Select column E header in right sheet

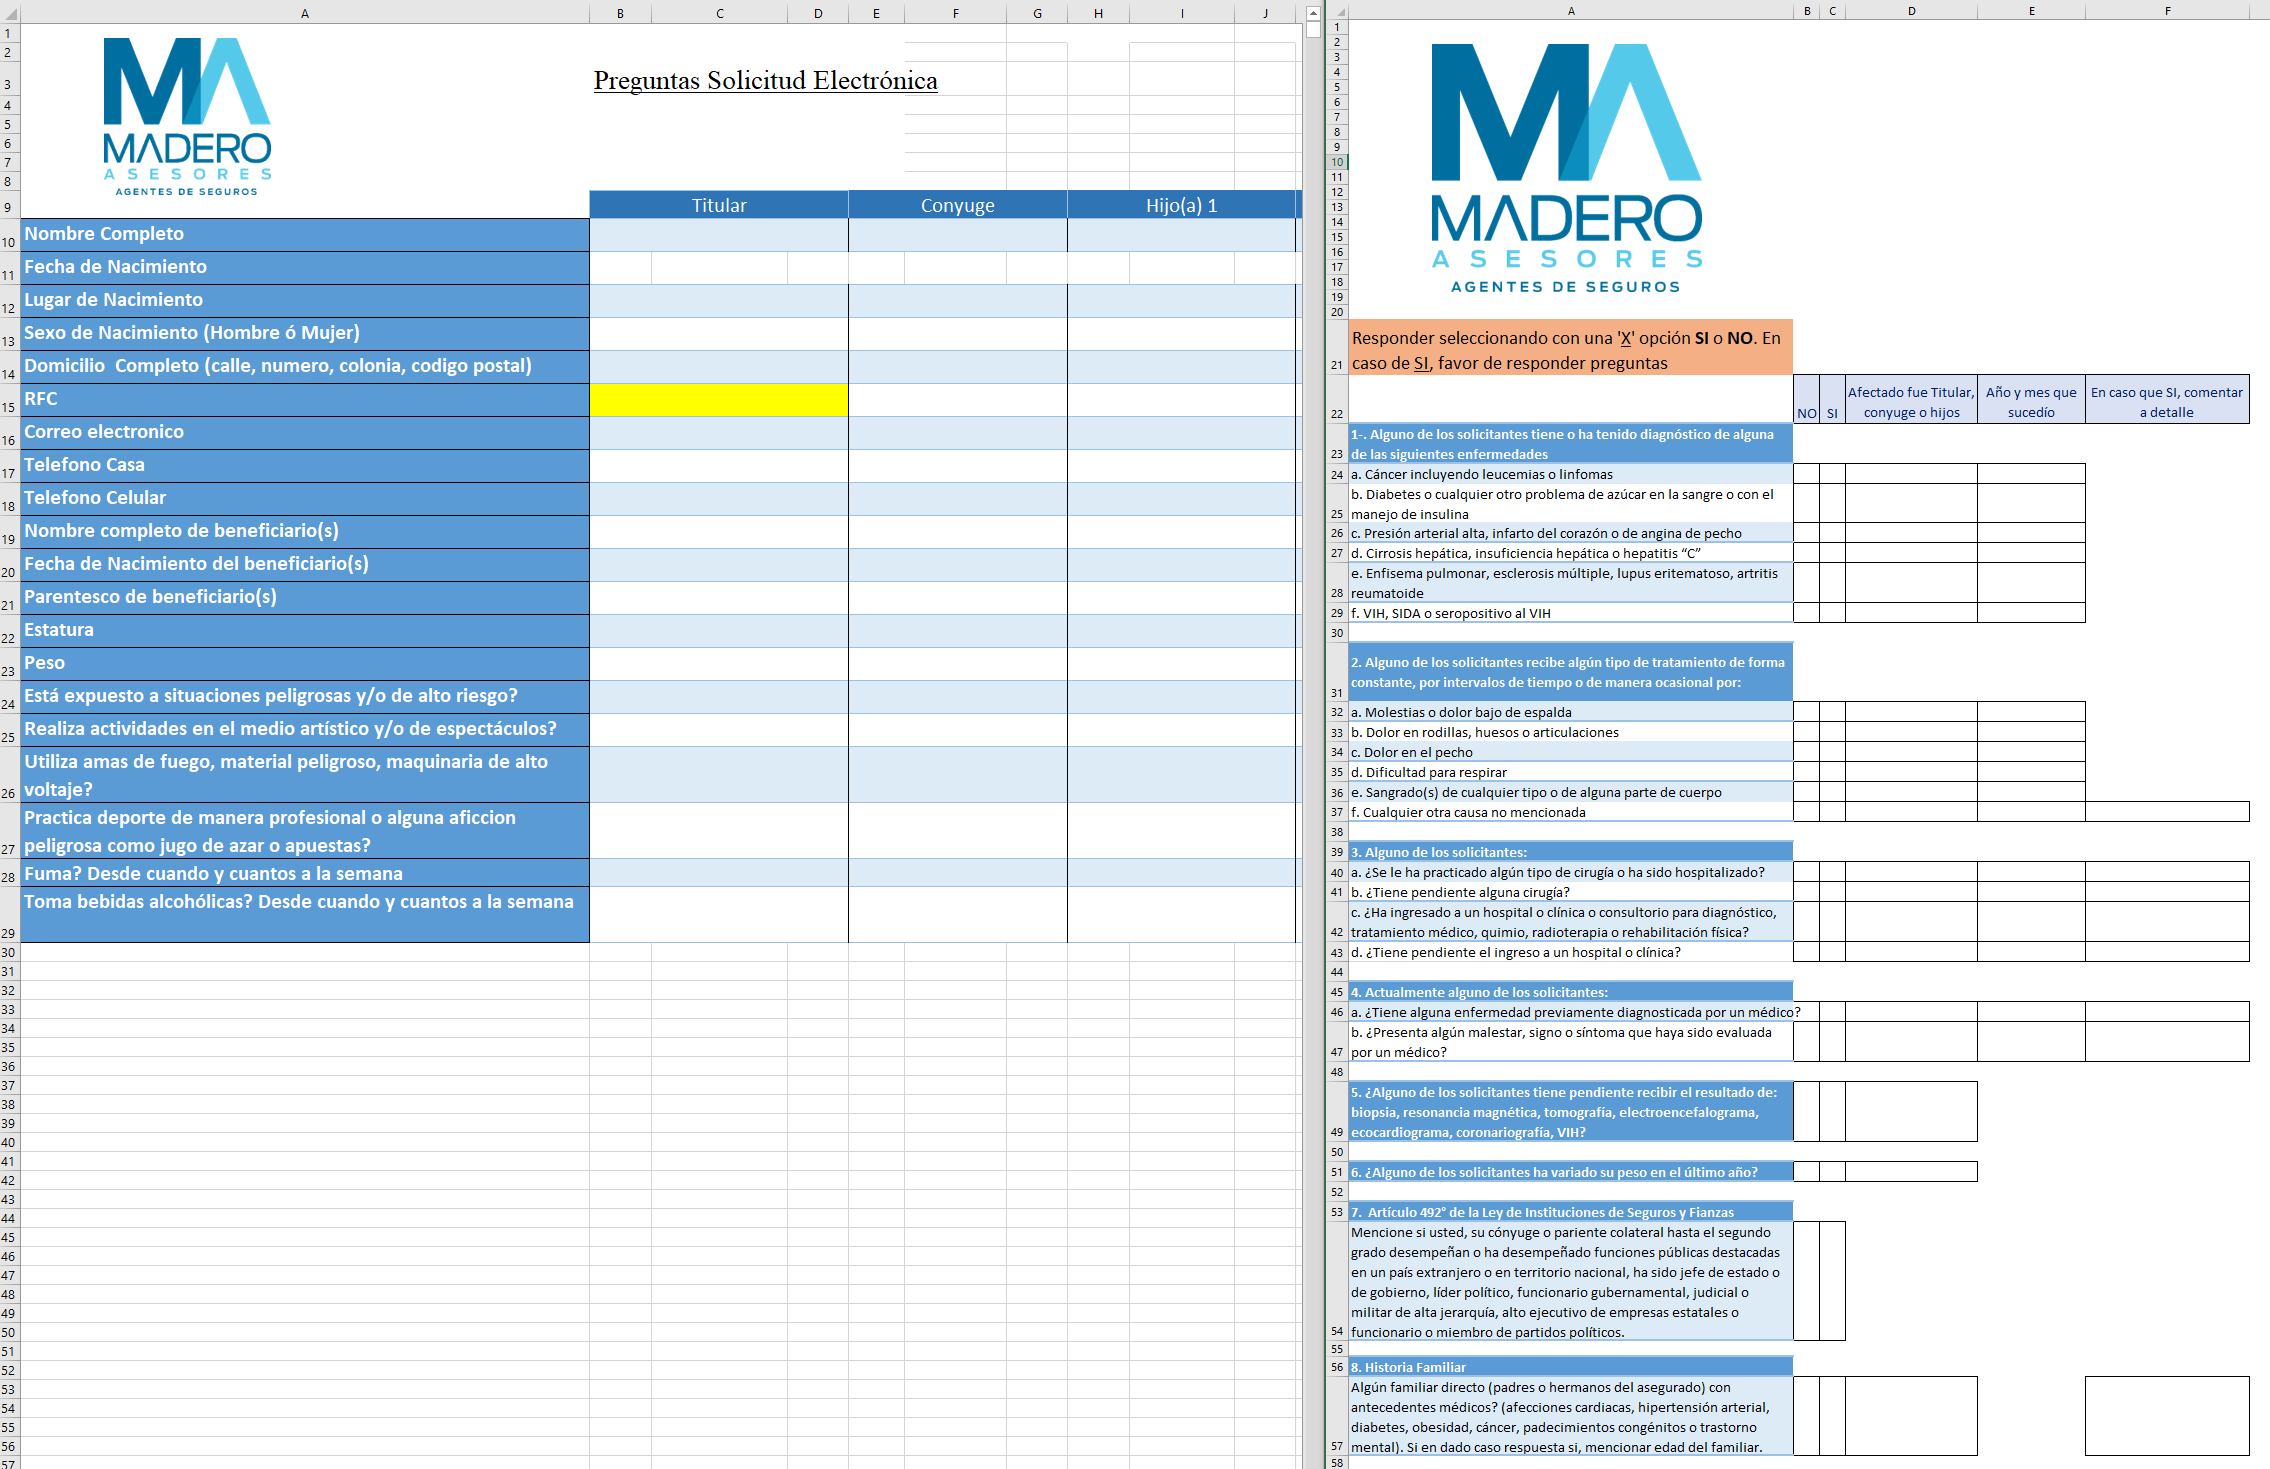[x=2031, y=12]
